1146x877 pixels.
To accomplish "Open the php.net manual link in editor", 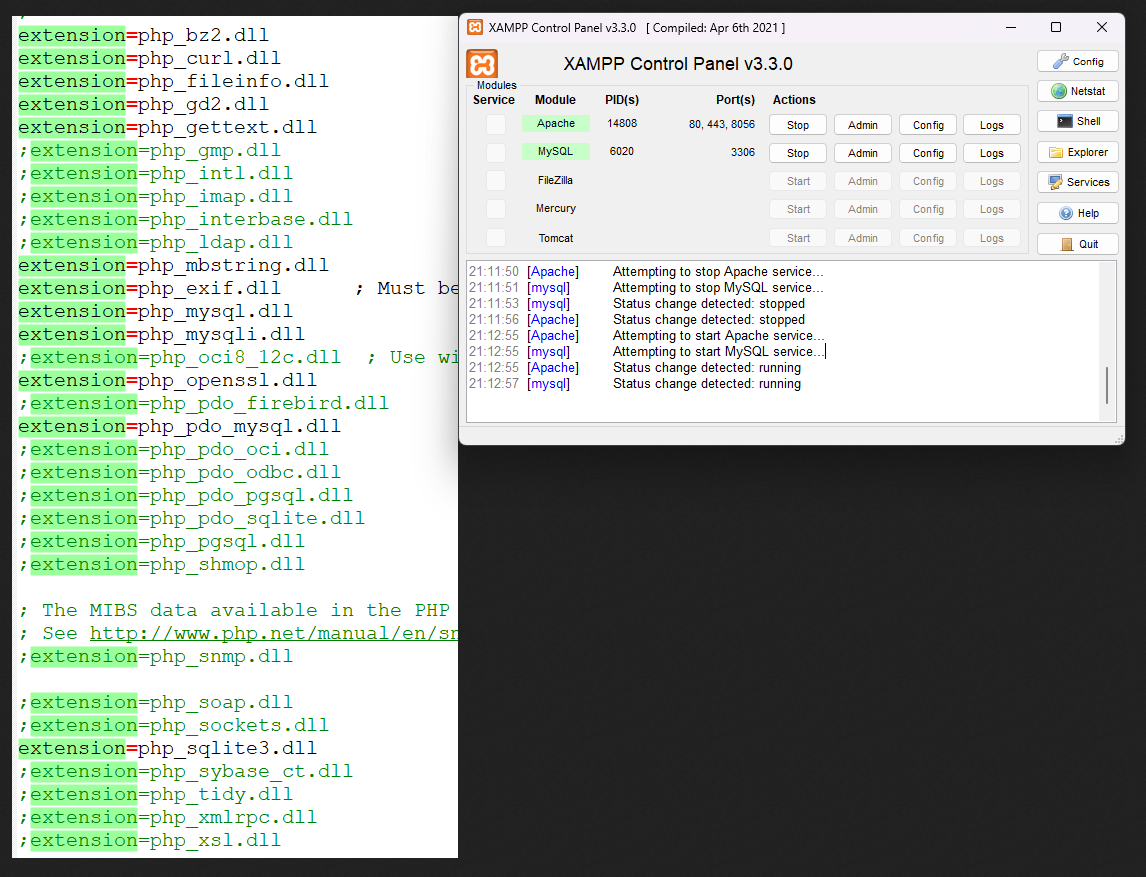I will pyautogui.click(x=273, y=634).
